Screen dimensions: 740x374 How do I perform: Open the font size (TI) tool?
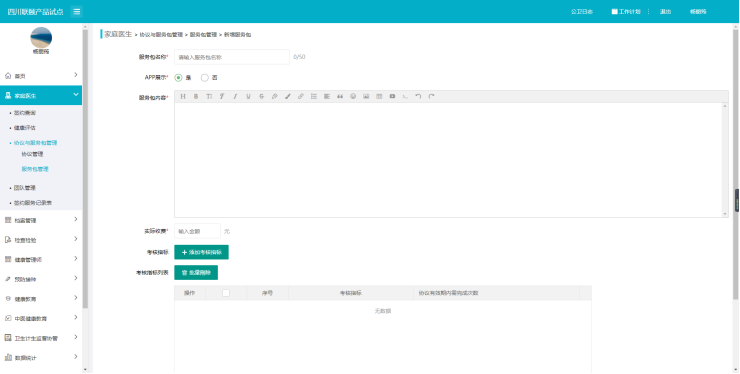pos(209,96)
